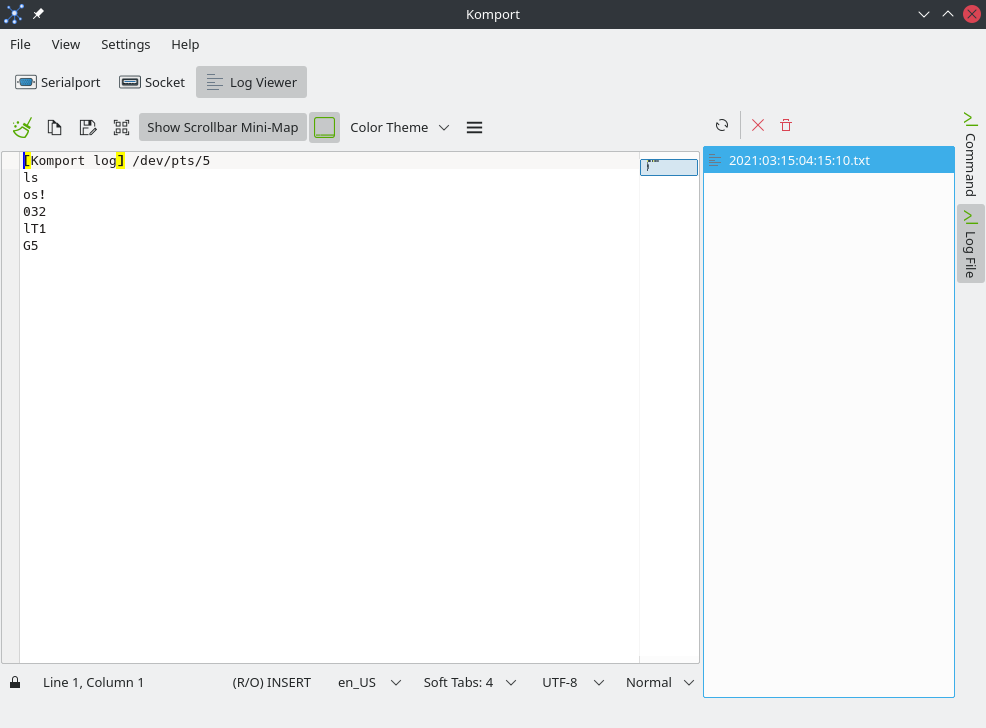
Task: Open the Help menu
Action: tap(185, 45)
